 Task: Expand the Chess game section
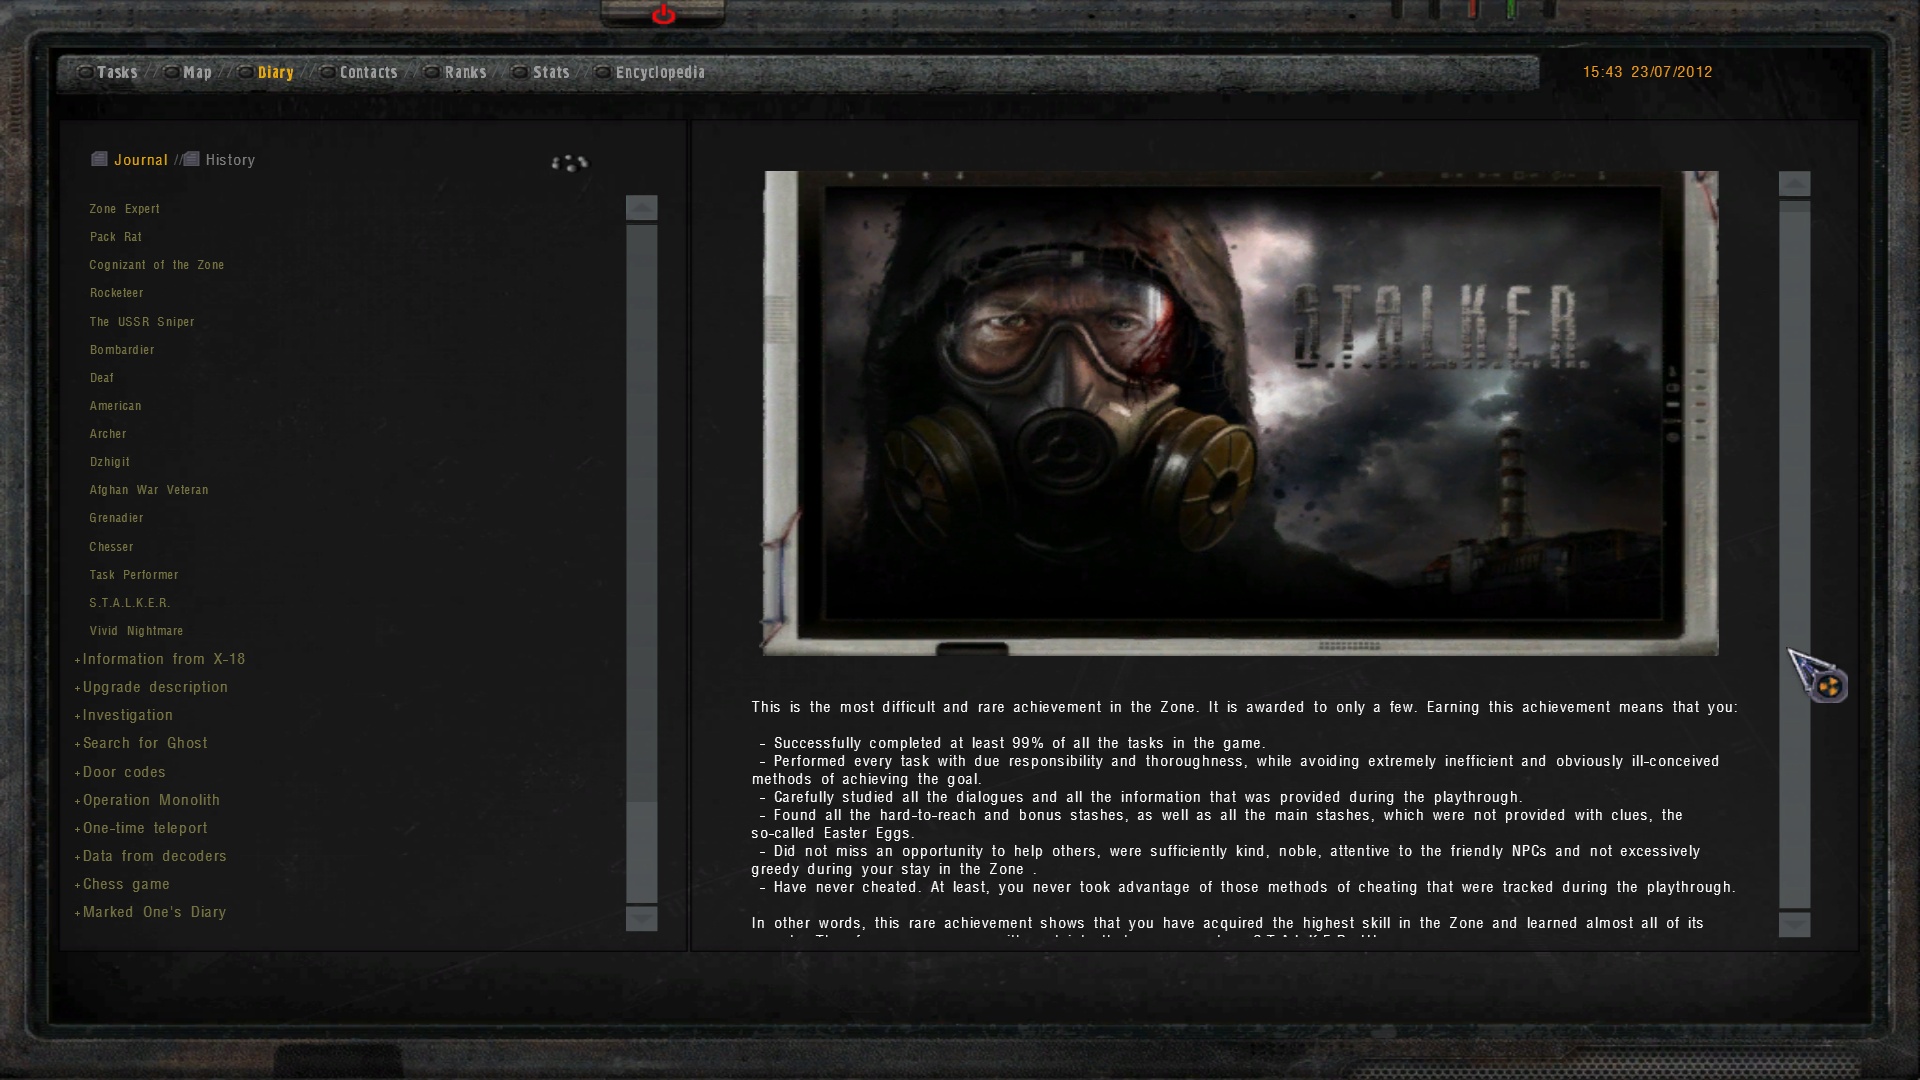click(126, 884)
